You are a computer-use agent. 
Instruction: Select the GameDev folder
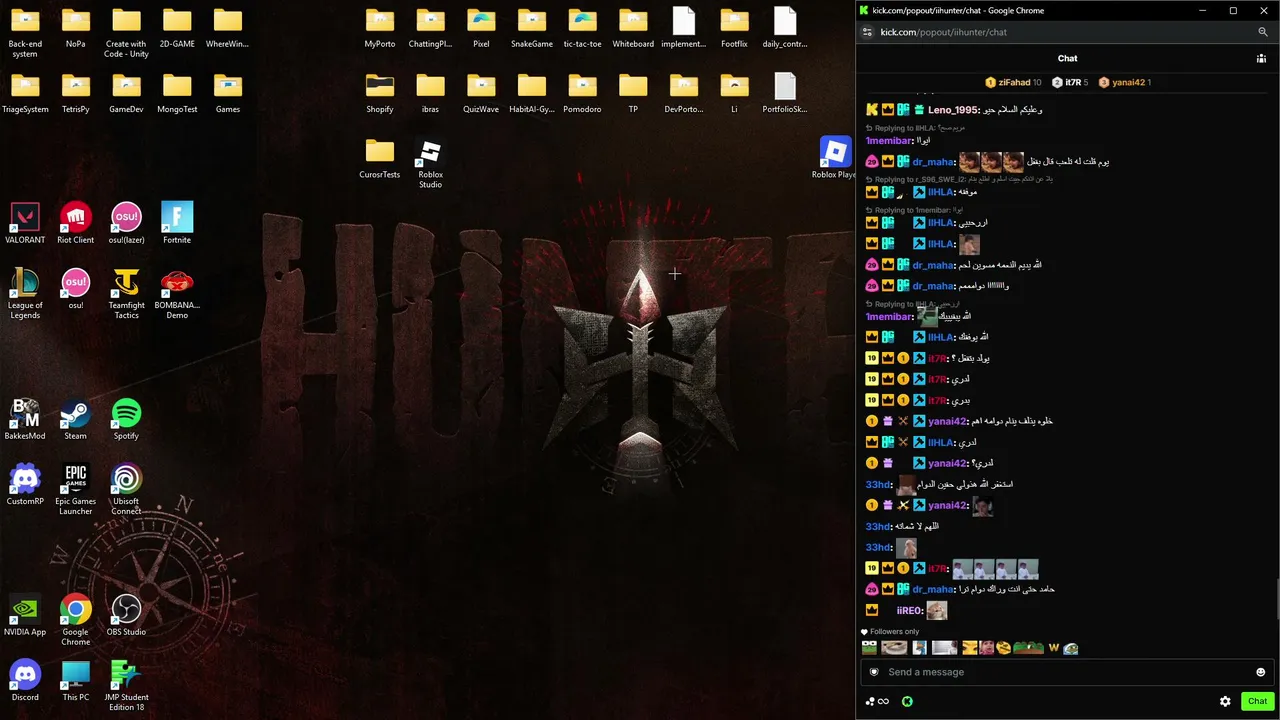(126, 93)
